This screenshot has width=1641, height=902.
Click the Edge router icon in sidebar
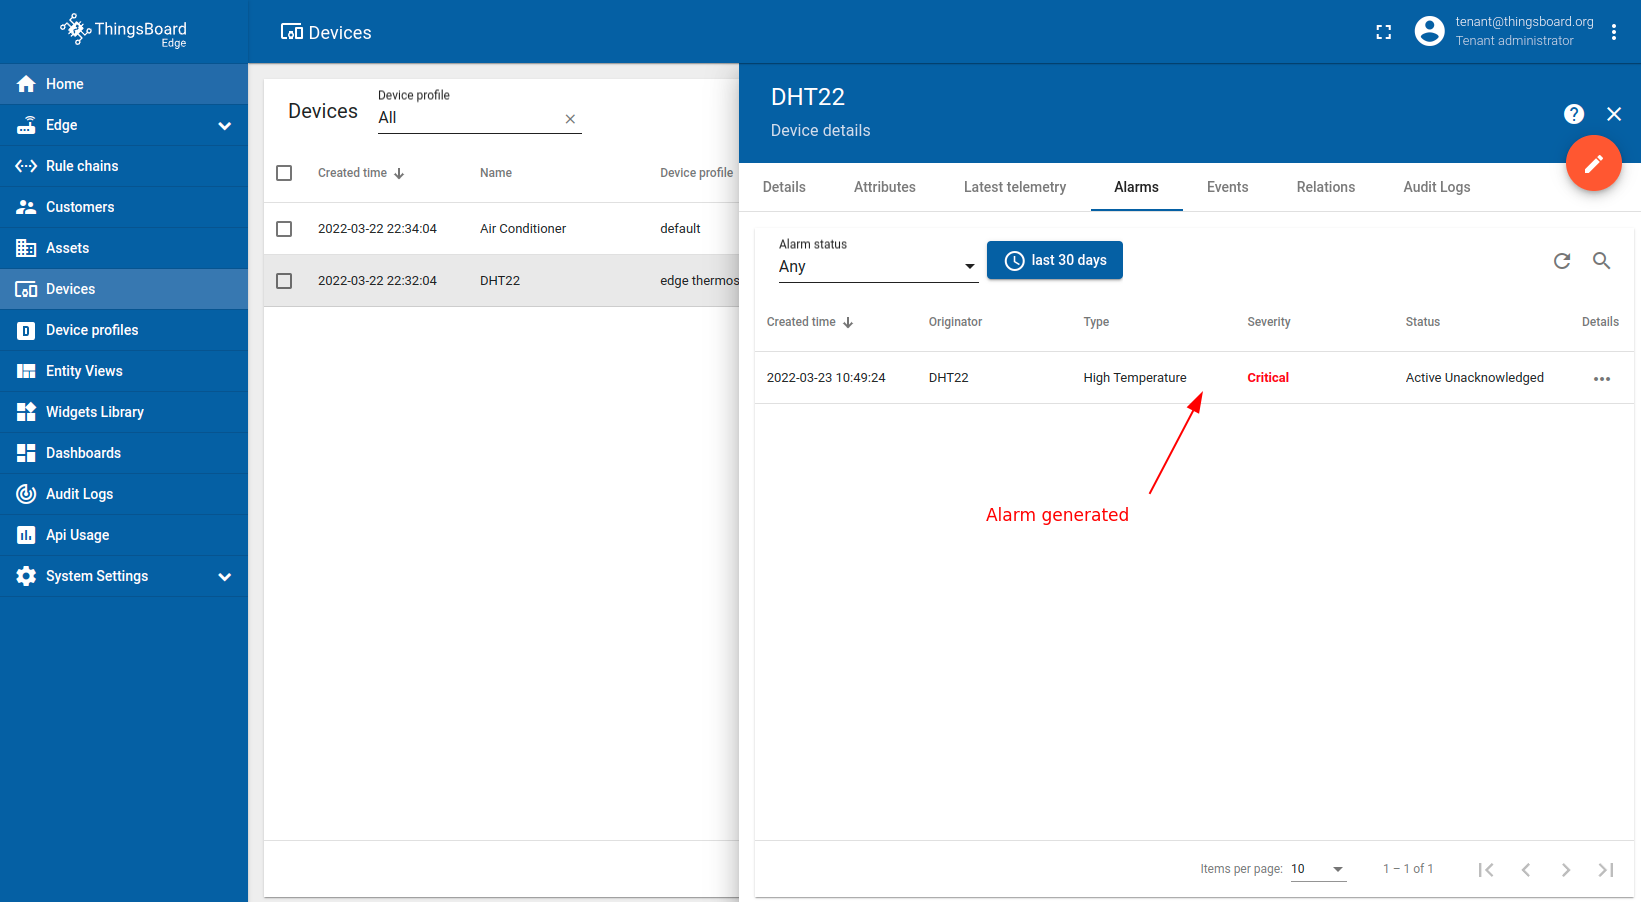click(26, 125)
